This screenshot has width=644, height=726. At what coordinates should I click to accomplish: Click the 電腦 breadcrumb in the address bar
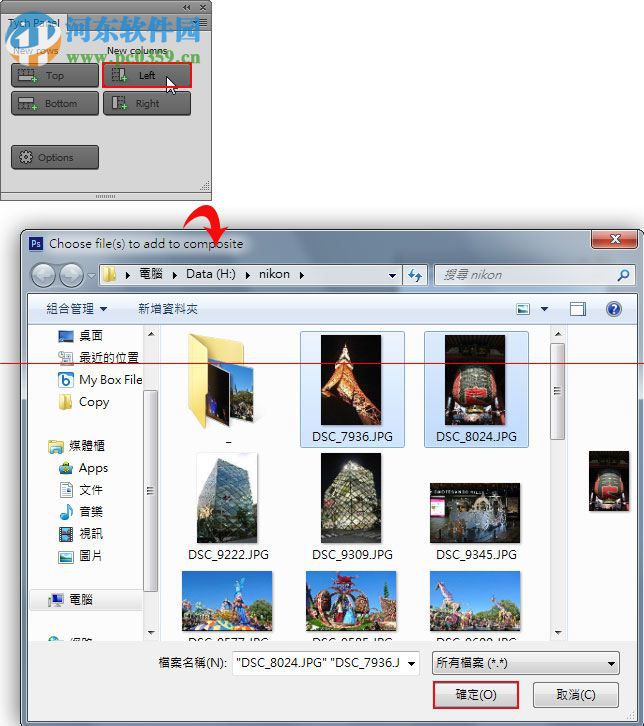point(151,274)
